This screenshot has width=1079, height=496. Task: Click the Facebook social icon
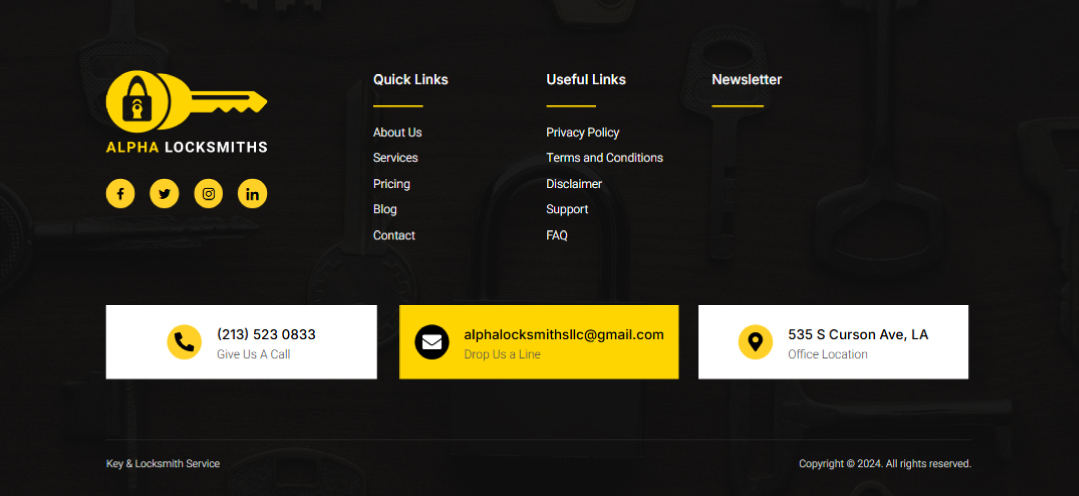point(120,194)
